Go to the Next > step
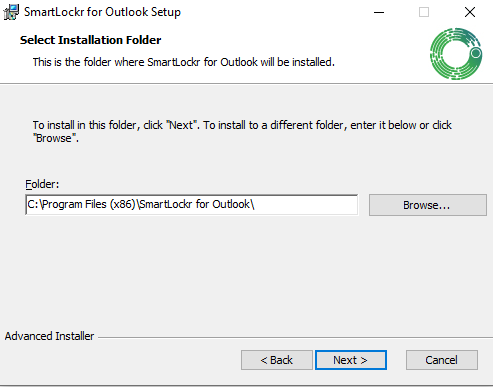The width and height of the screenshot is (493, 387). [x=351, y=360]
